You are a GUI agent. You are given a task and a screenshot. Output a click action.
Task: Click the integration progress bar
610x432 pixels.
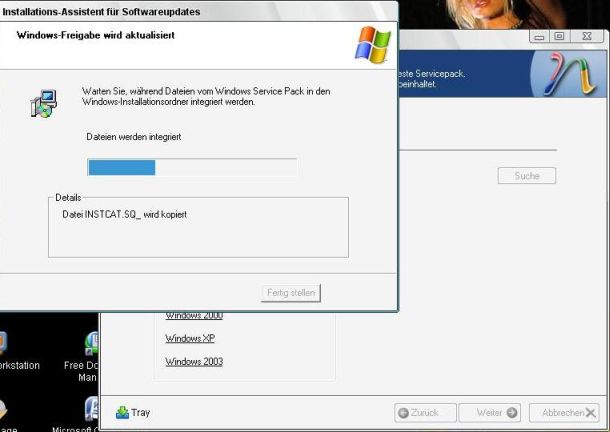pos(192,168)
